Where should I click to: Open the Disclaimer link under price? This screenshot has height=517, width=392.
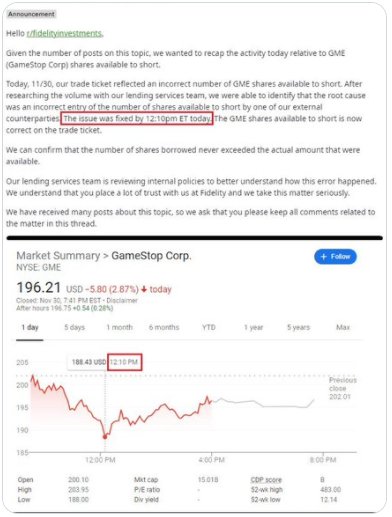click(122, 300)
